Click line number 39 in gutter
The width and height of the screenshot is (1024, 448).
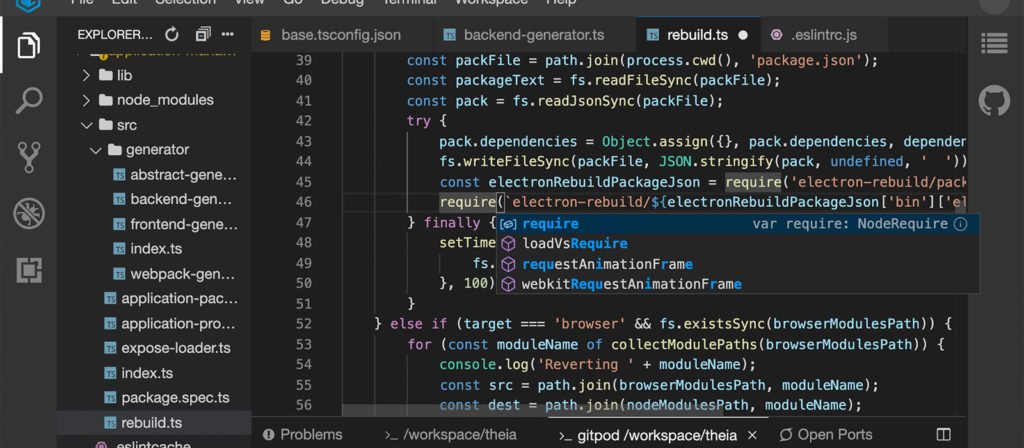[x=304, y=60]
